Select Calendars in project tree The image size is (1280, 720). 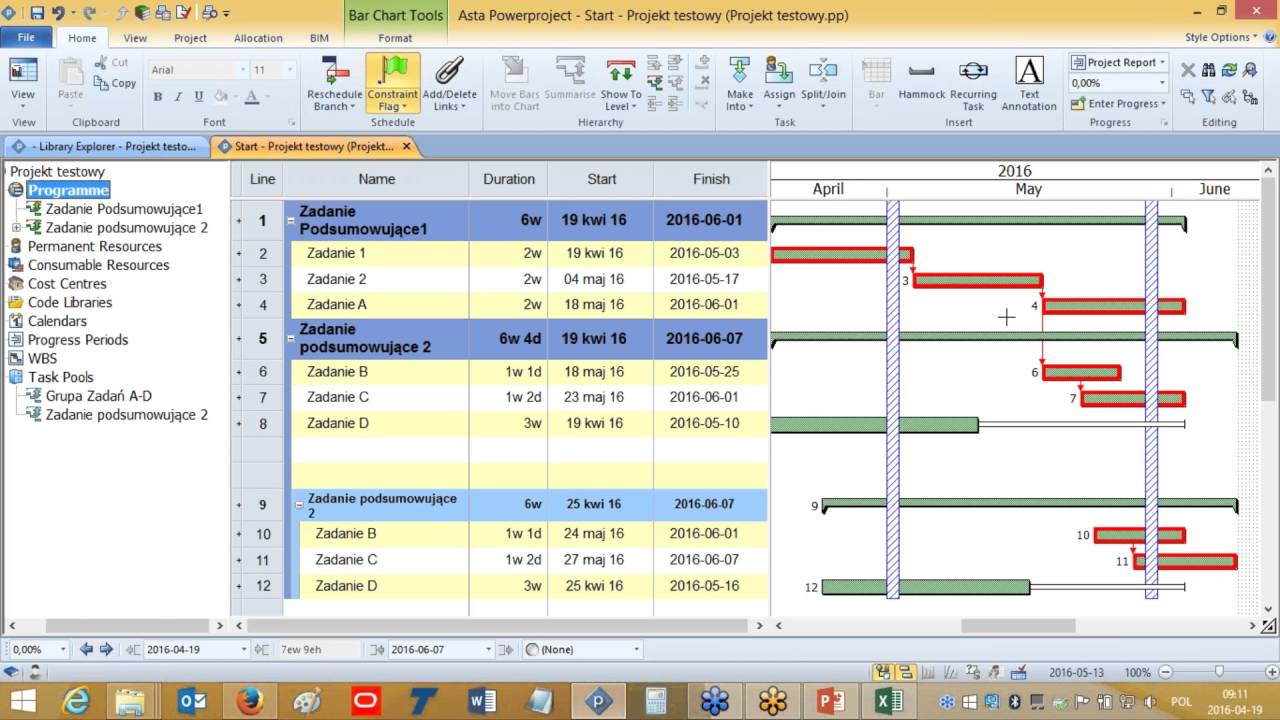57,321
